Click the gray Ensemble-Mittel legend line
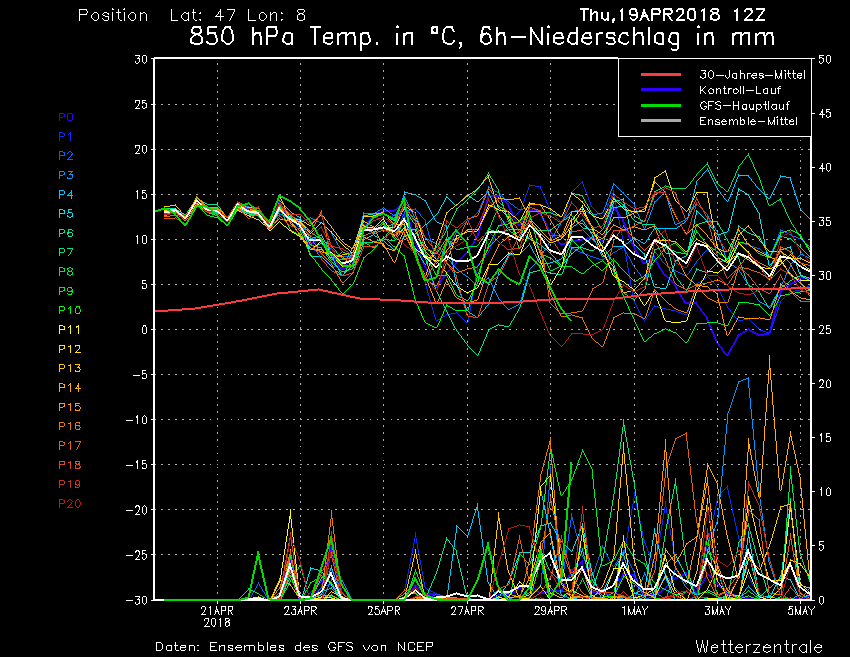This screenshot has height=657, width=850. coord(660,121)
